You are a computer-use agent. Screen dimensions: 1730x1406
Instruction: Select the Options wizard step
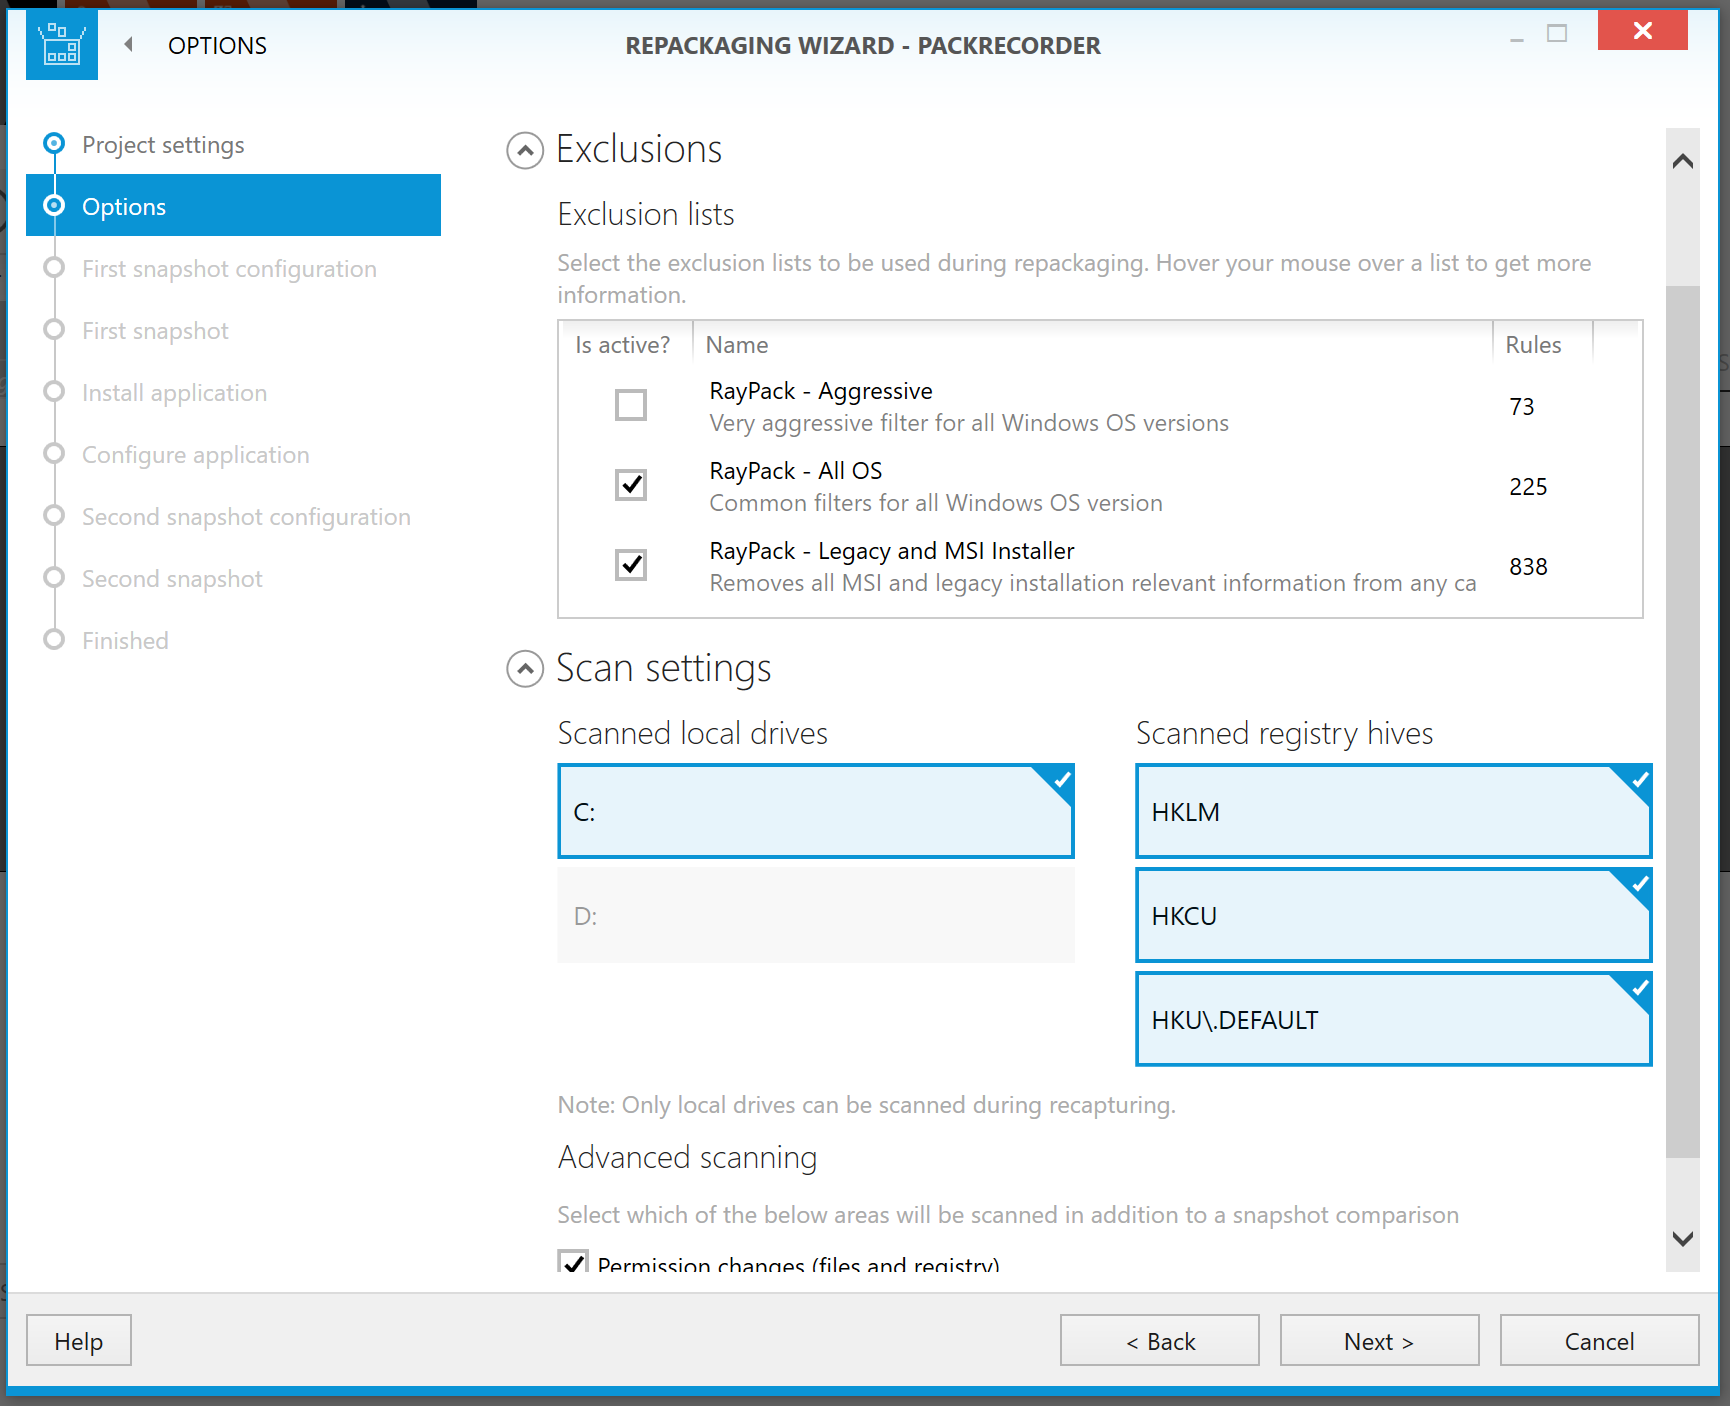point(233,205)
